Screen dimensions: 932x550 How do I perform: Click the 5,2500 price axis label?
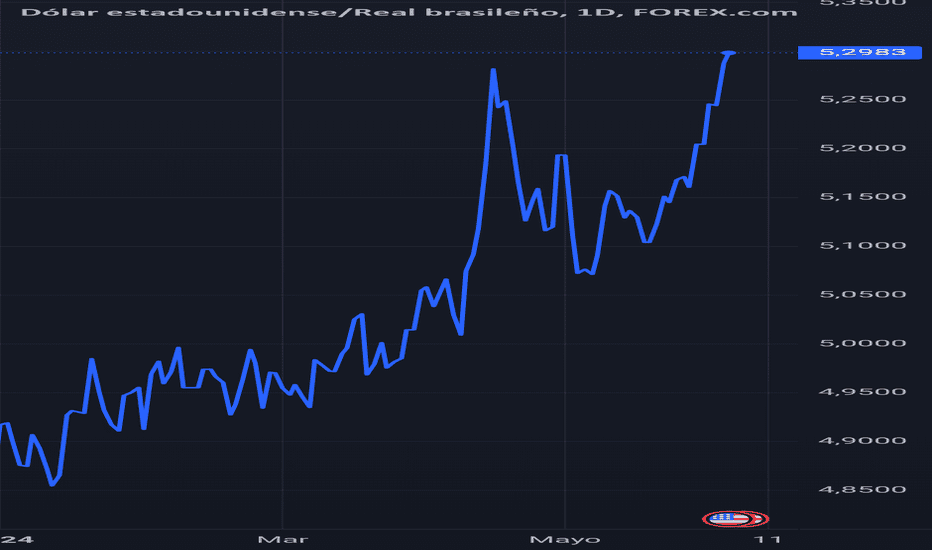click(x=862, y=99)
